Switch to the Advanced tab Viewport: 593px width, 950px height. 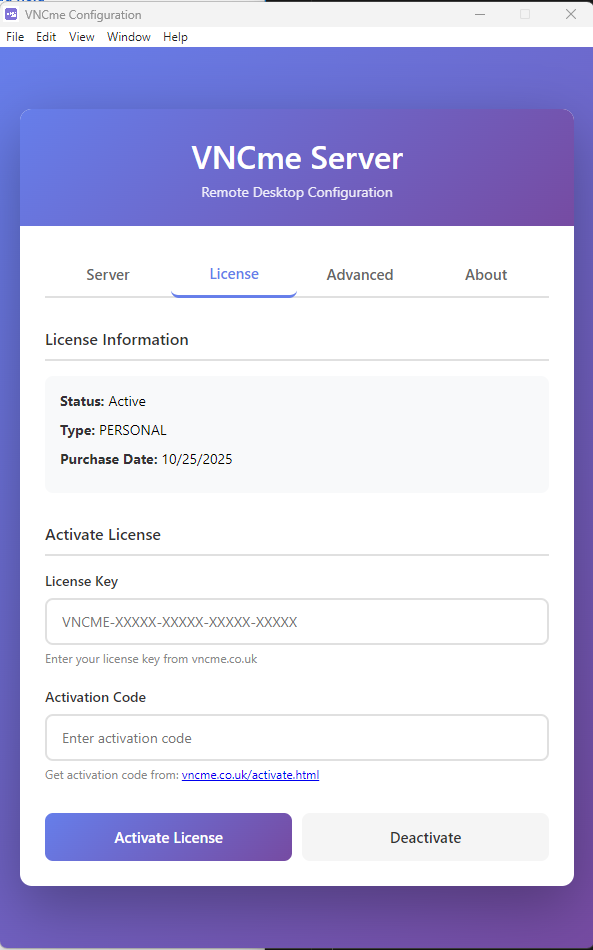tap(359, 274)
